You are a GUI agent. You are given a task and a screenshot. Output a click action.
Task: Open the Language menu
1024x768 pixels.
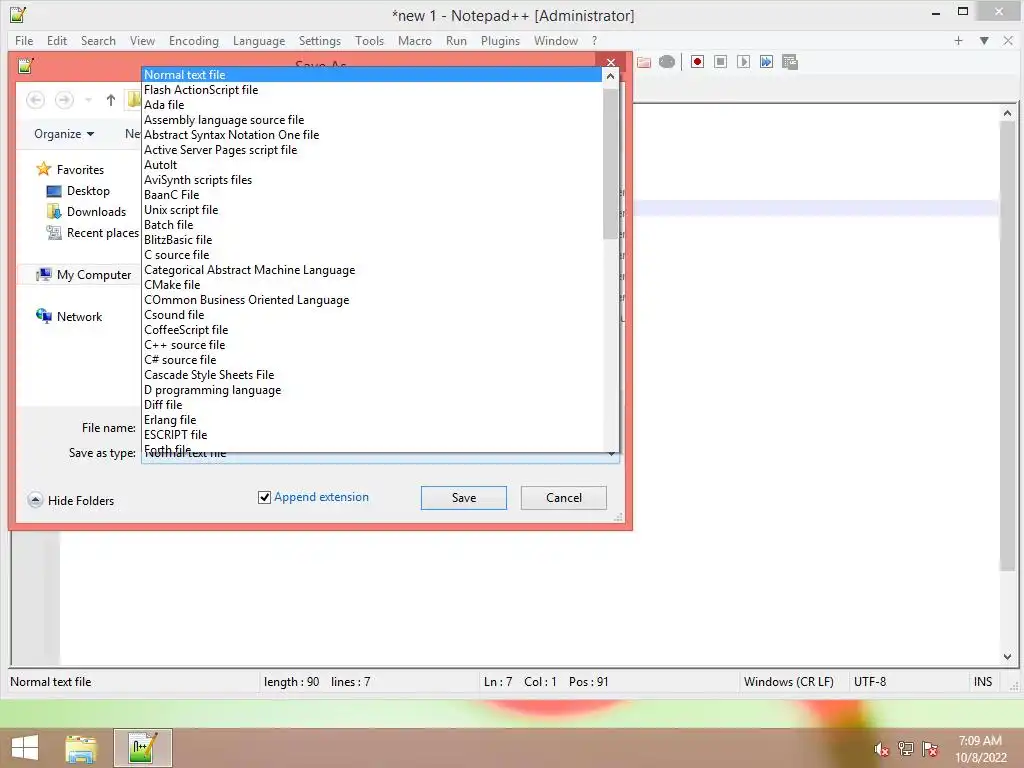pos(259,40)
